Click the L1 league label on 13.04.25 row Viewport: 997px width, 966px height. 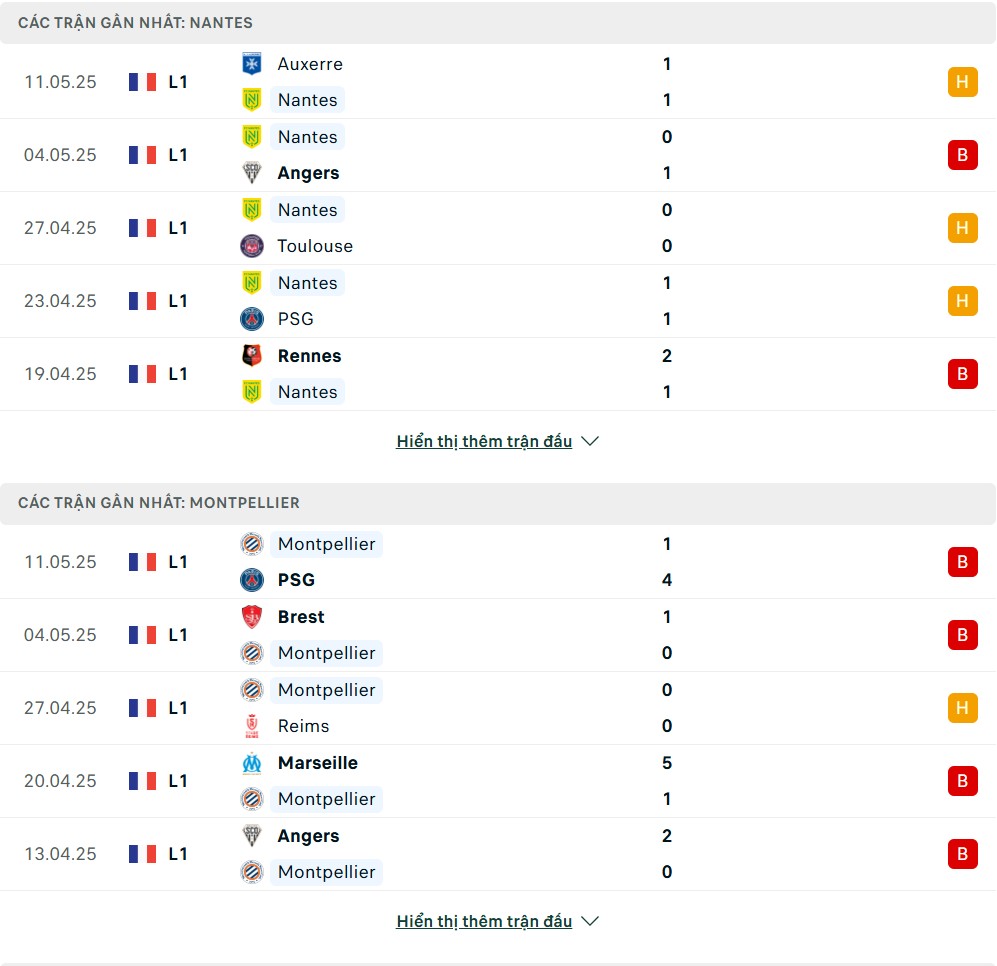[x=178, y=854]
